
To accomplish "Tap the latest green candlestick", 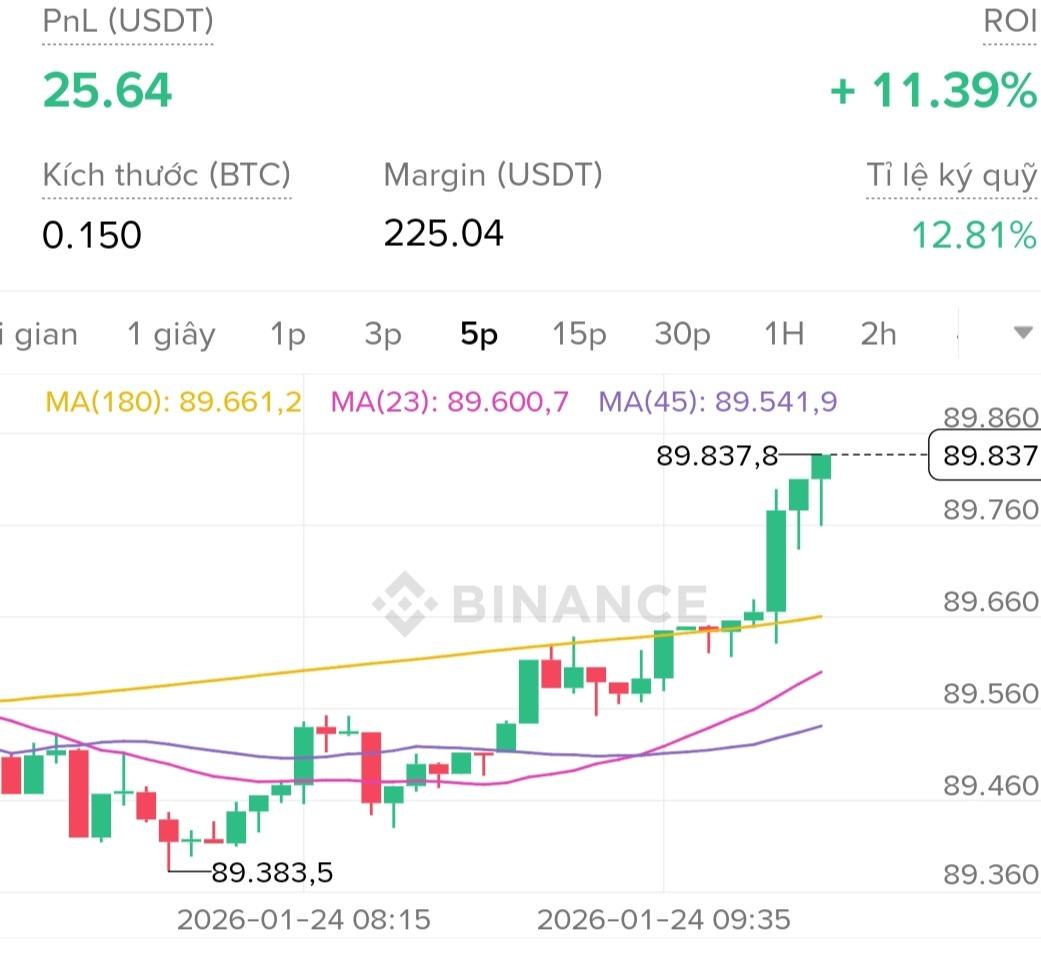I will (x=821, y=468).
